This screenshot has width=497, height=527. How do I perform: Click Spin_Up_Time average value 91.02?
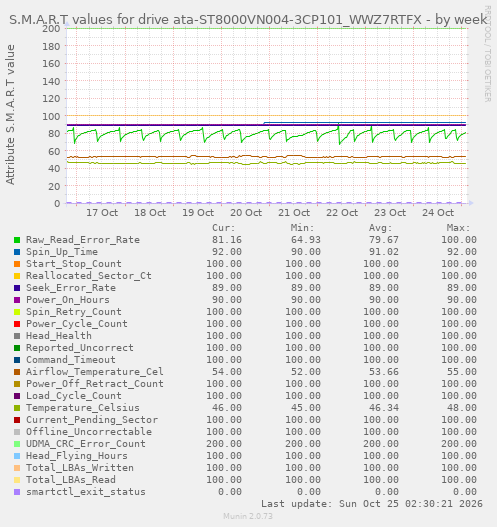384,252
